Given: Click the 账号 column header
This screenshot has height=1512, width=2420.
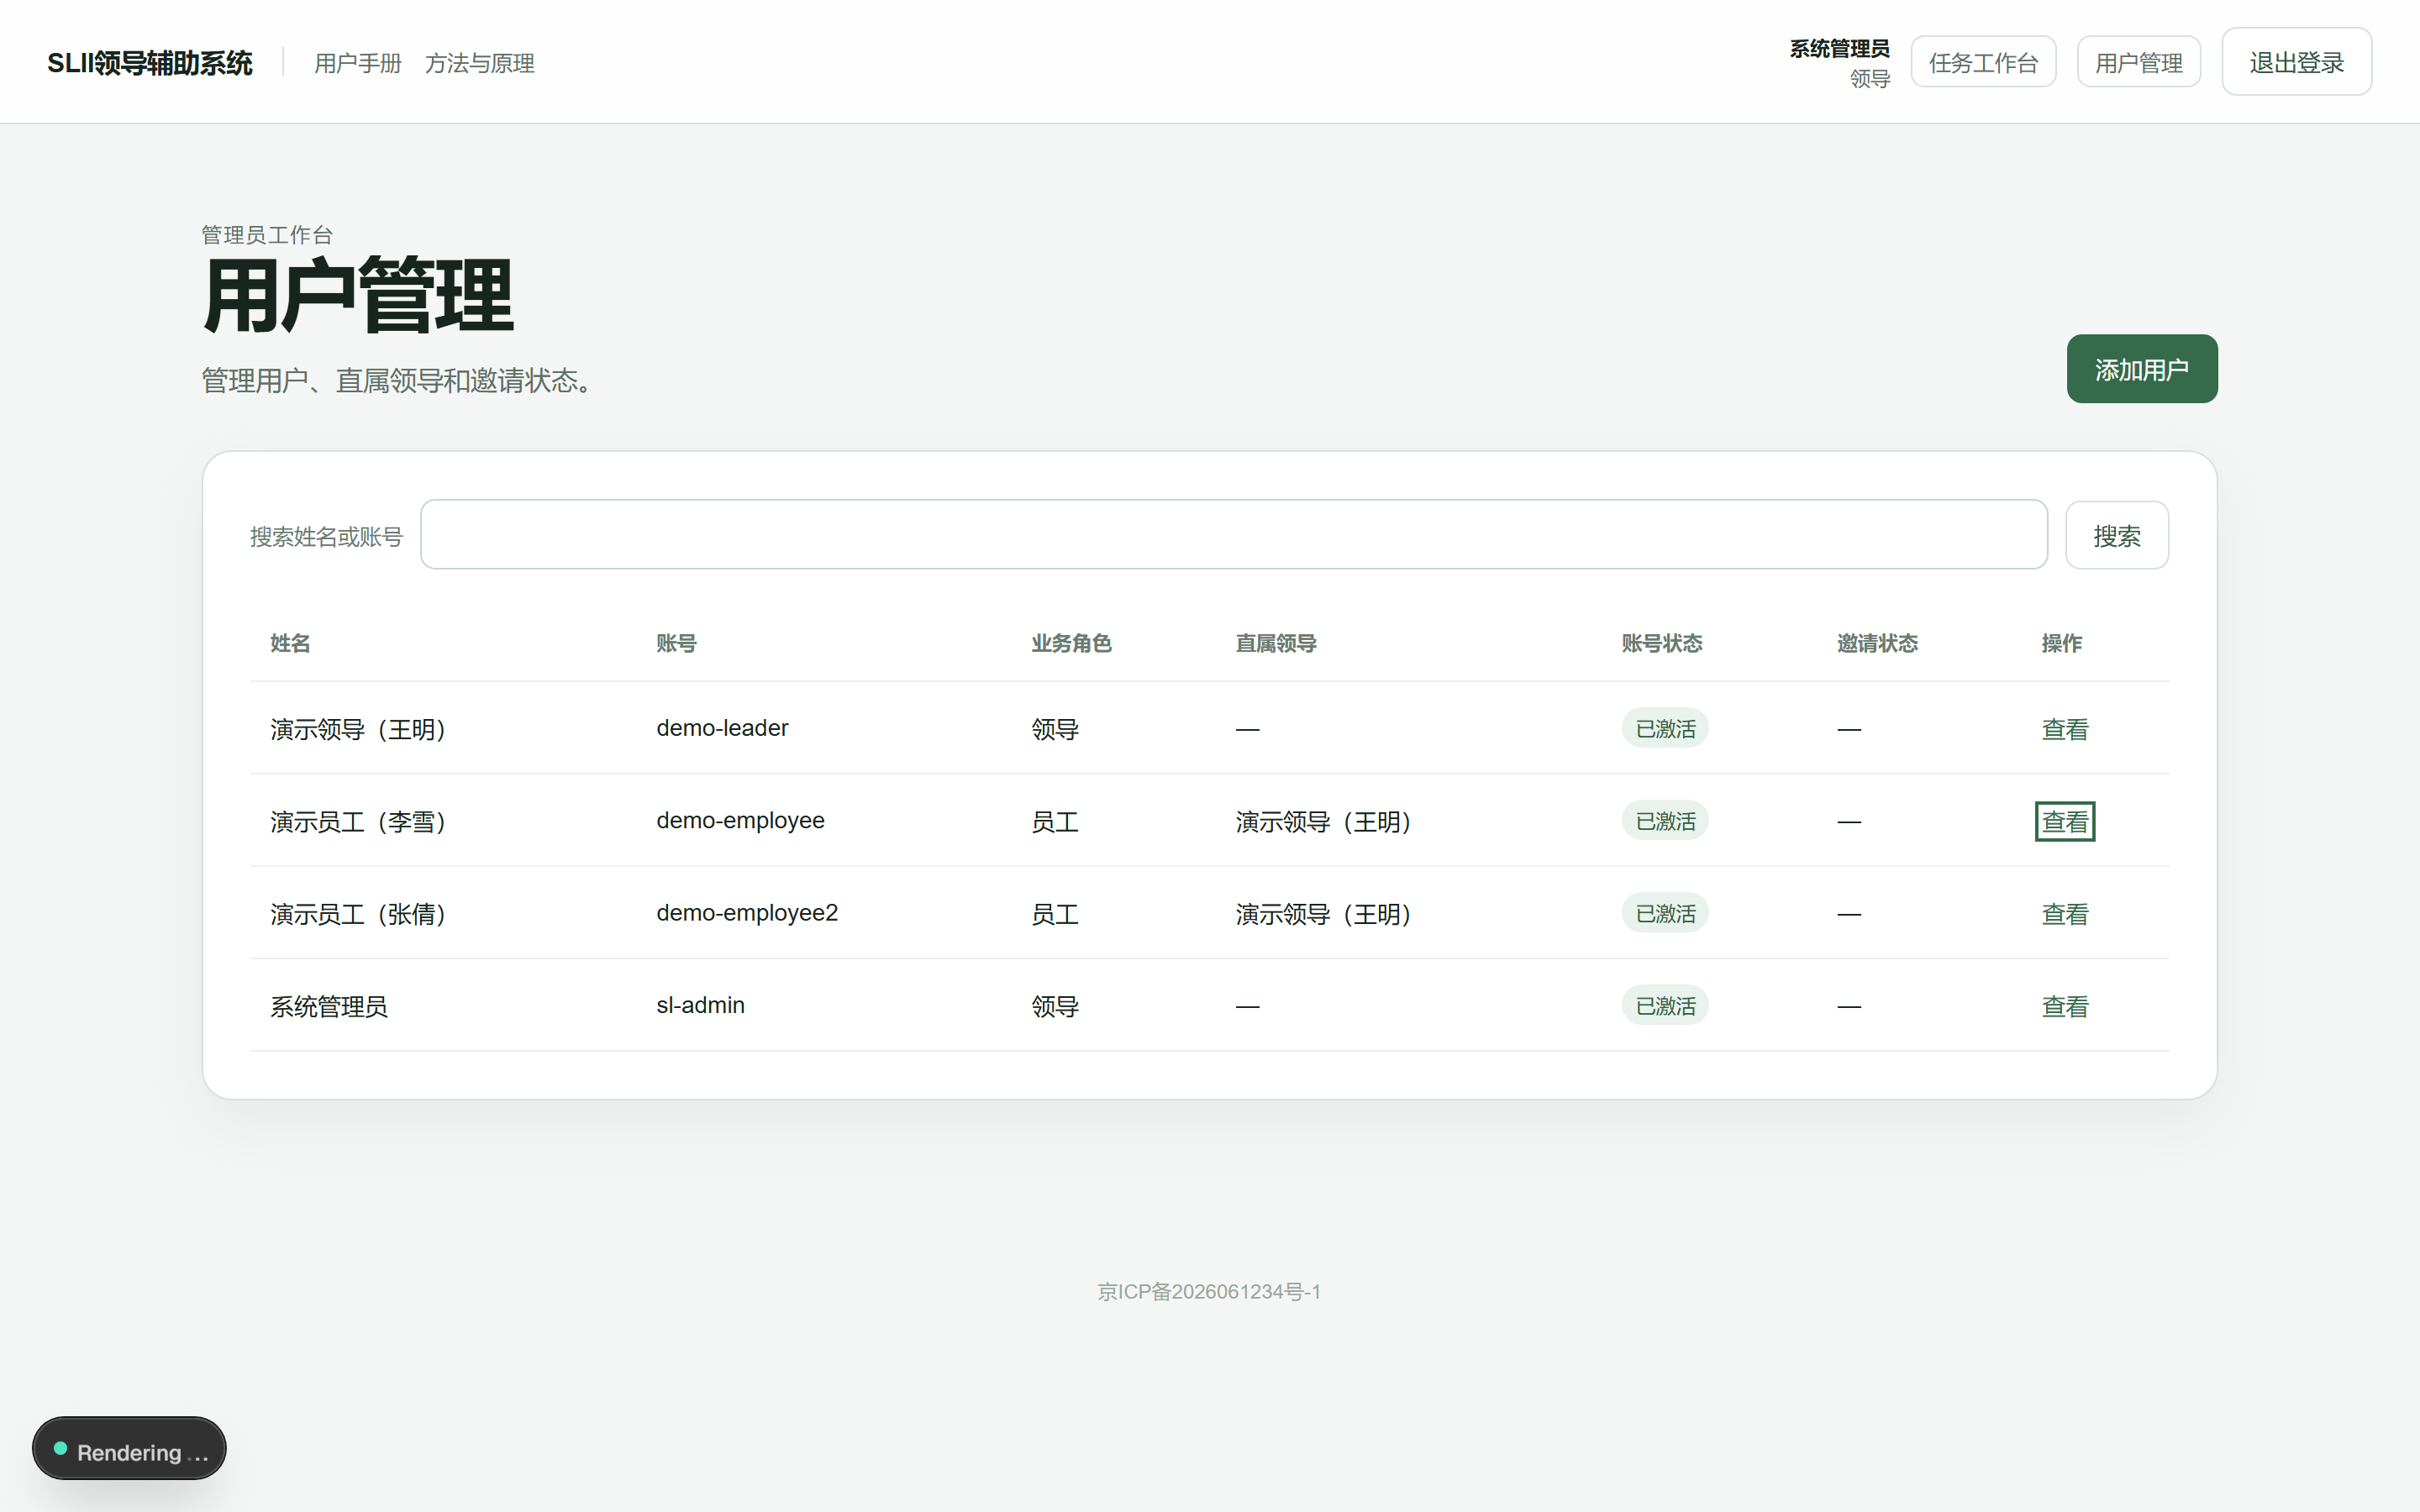Looking at the screenshot, I should [676, 643].
